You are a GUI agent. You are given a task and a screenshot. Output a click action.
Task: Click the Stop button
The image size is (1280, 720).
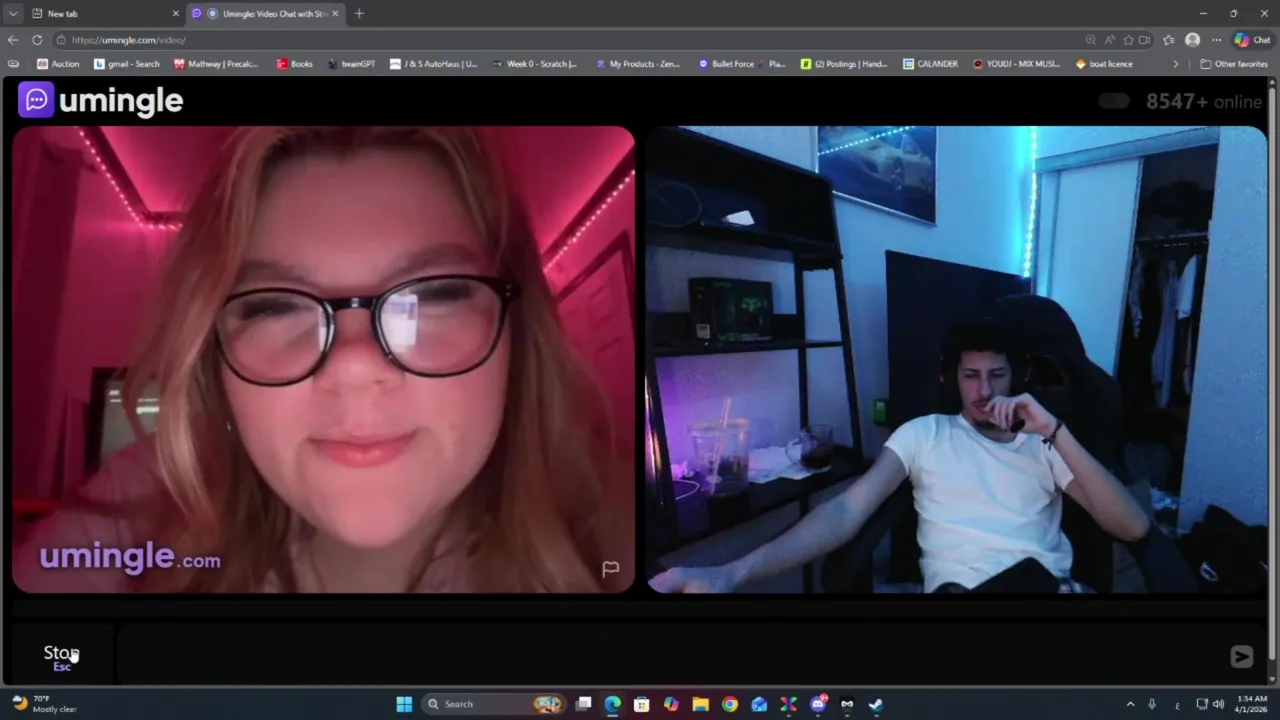[62, 656]
